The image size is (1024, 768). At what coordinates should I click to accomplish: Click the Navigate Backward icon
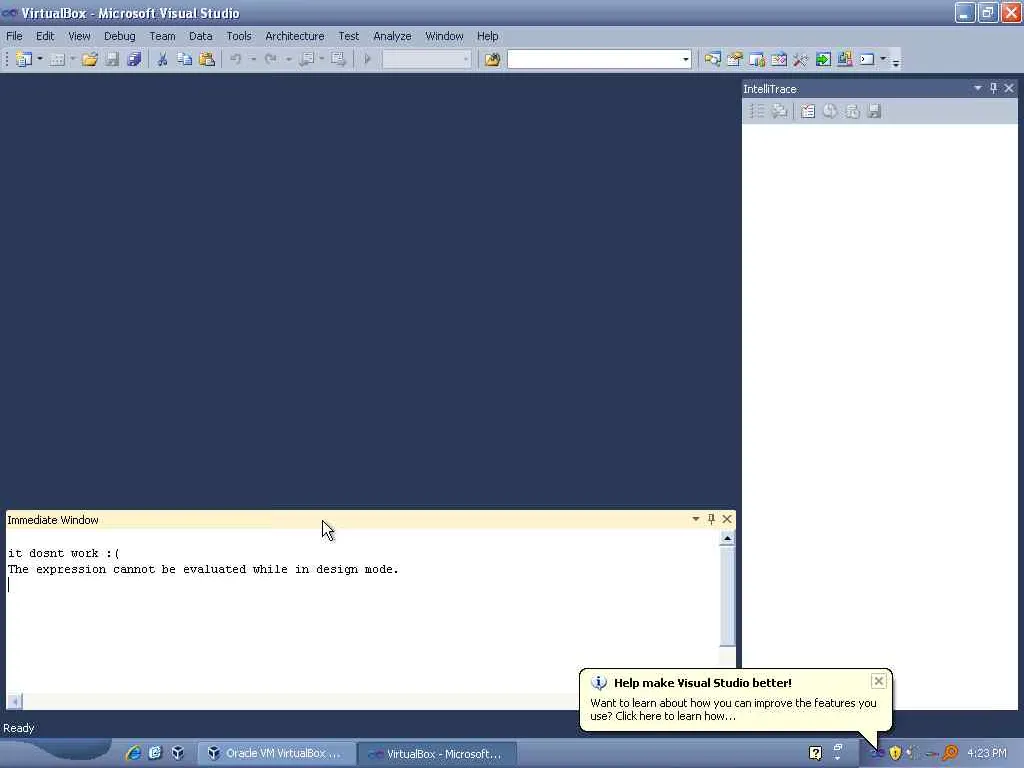click(x=306, y=59)
